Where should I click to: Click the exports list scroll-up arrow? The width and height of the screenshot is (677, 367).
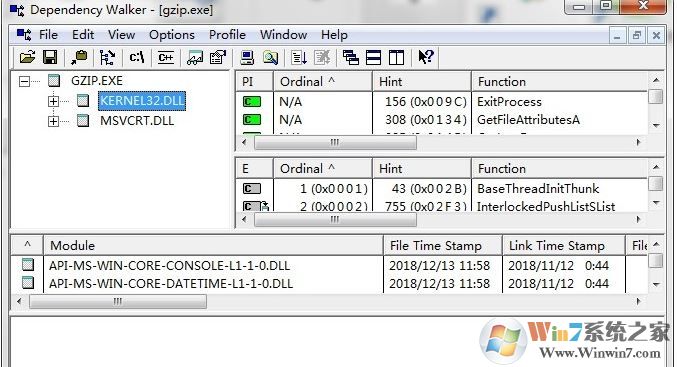[656, 167]
